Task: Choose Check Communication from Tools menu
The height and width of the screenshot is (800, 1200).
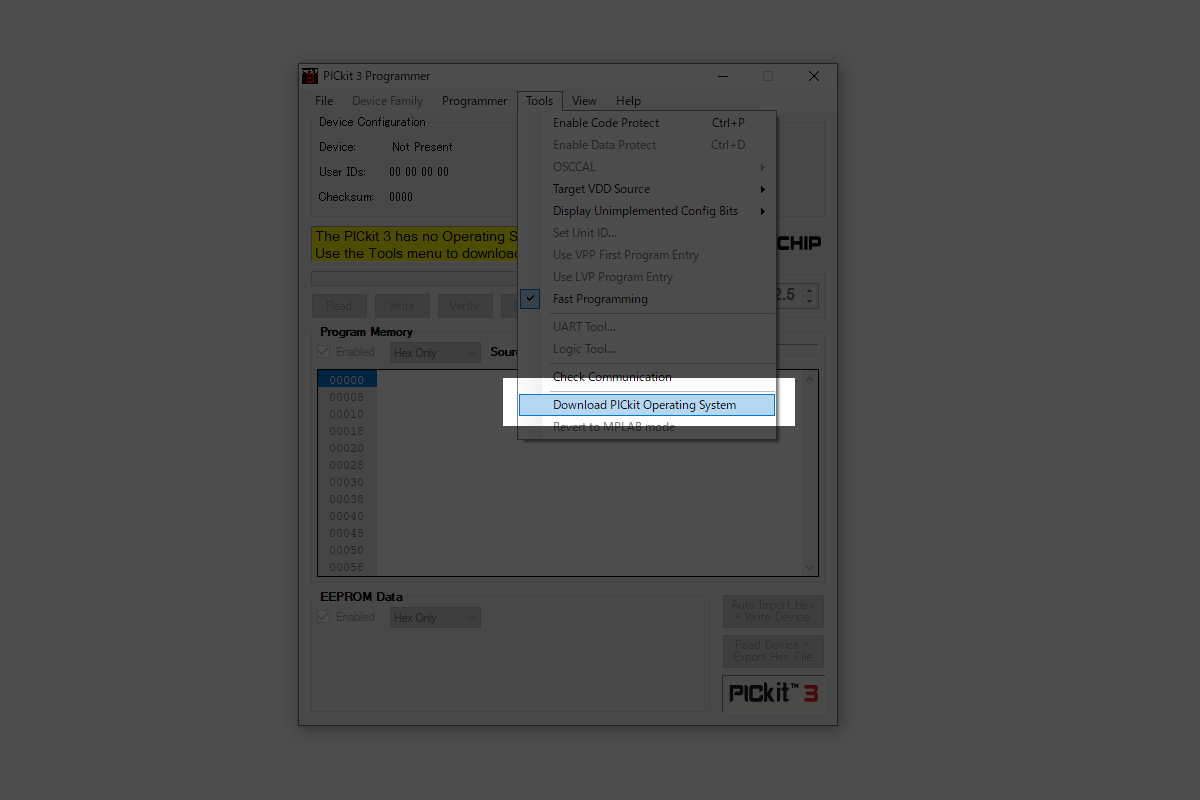Action: tap(612, 377)
